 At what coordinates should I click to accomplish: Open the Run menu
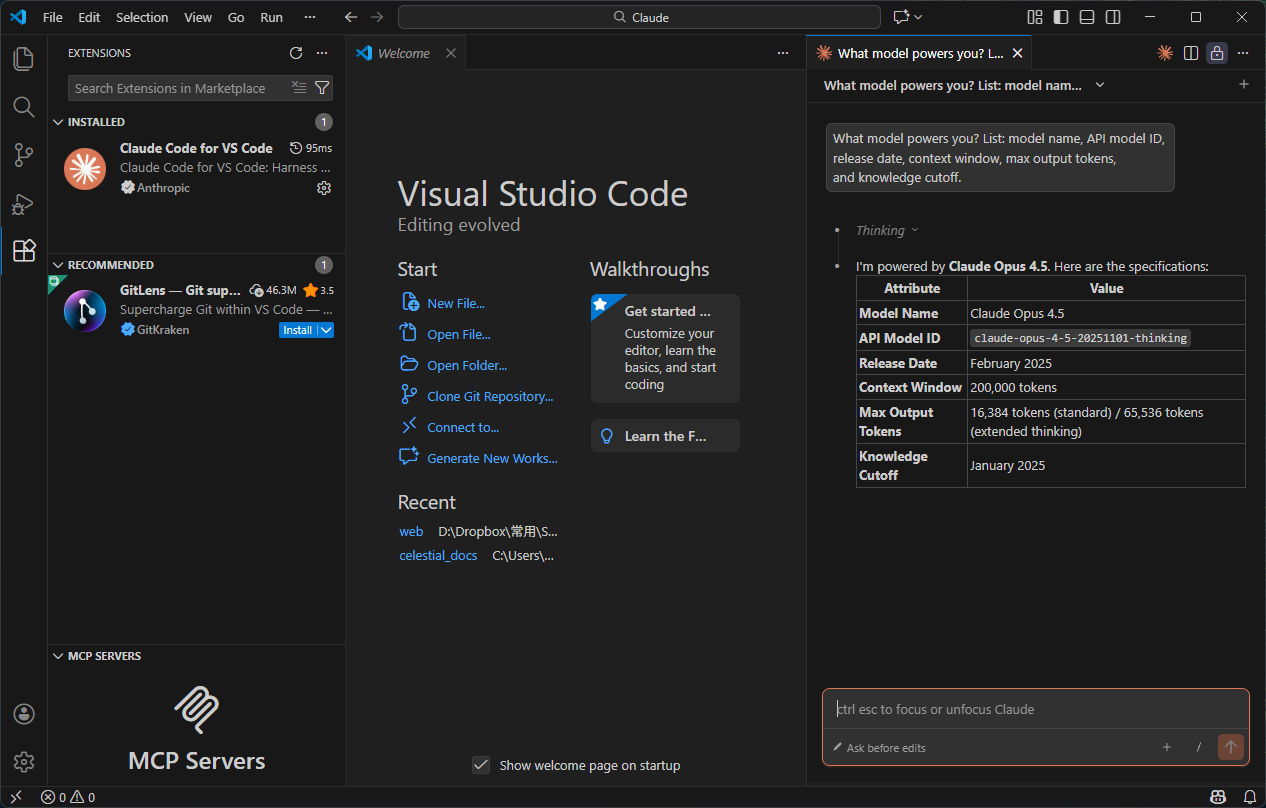coord(271,17)
